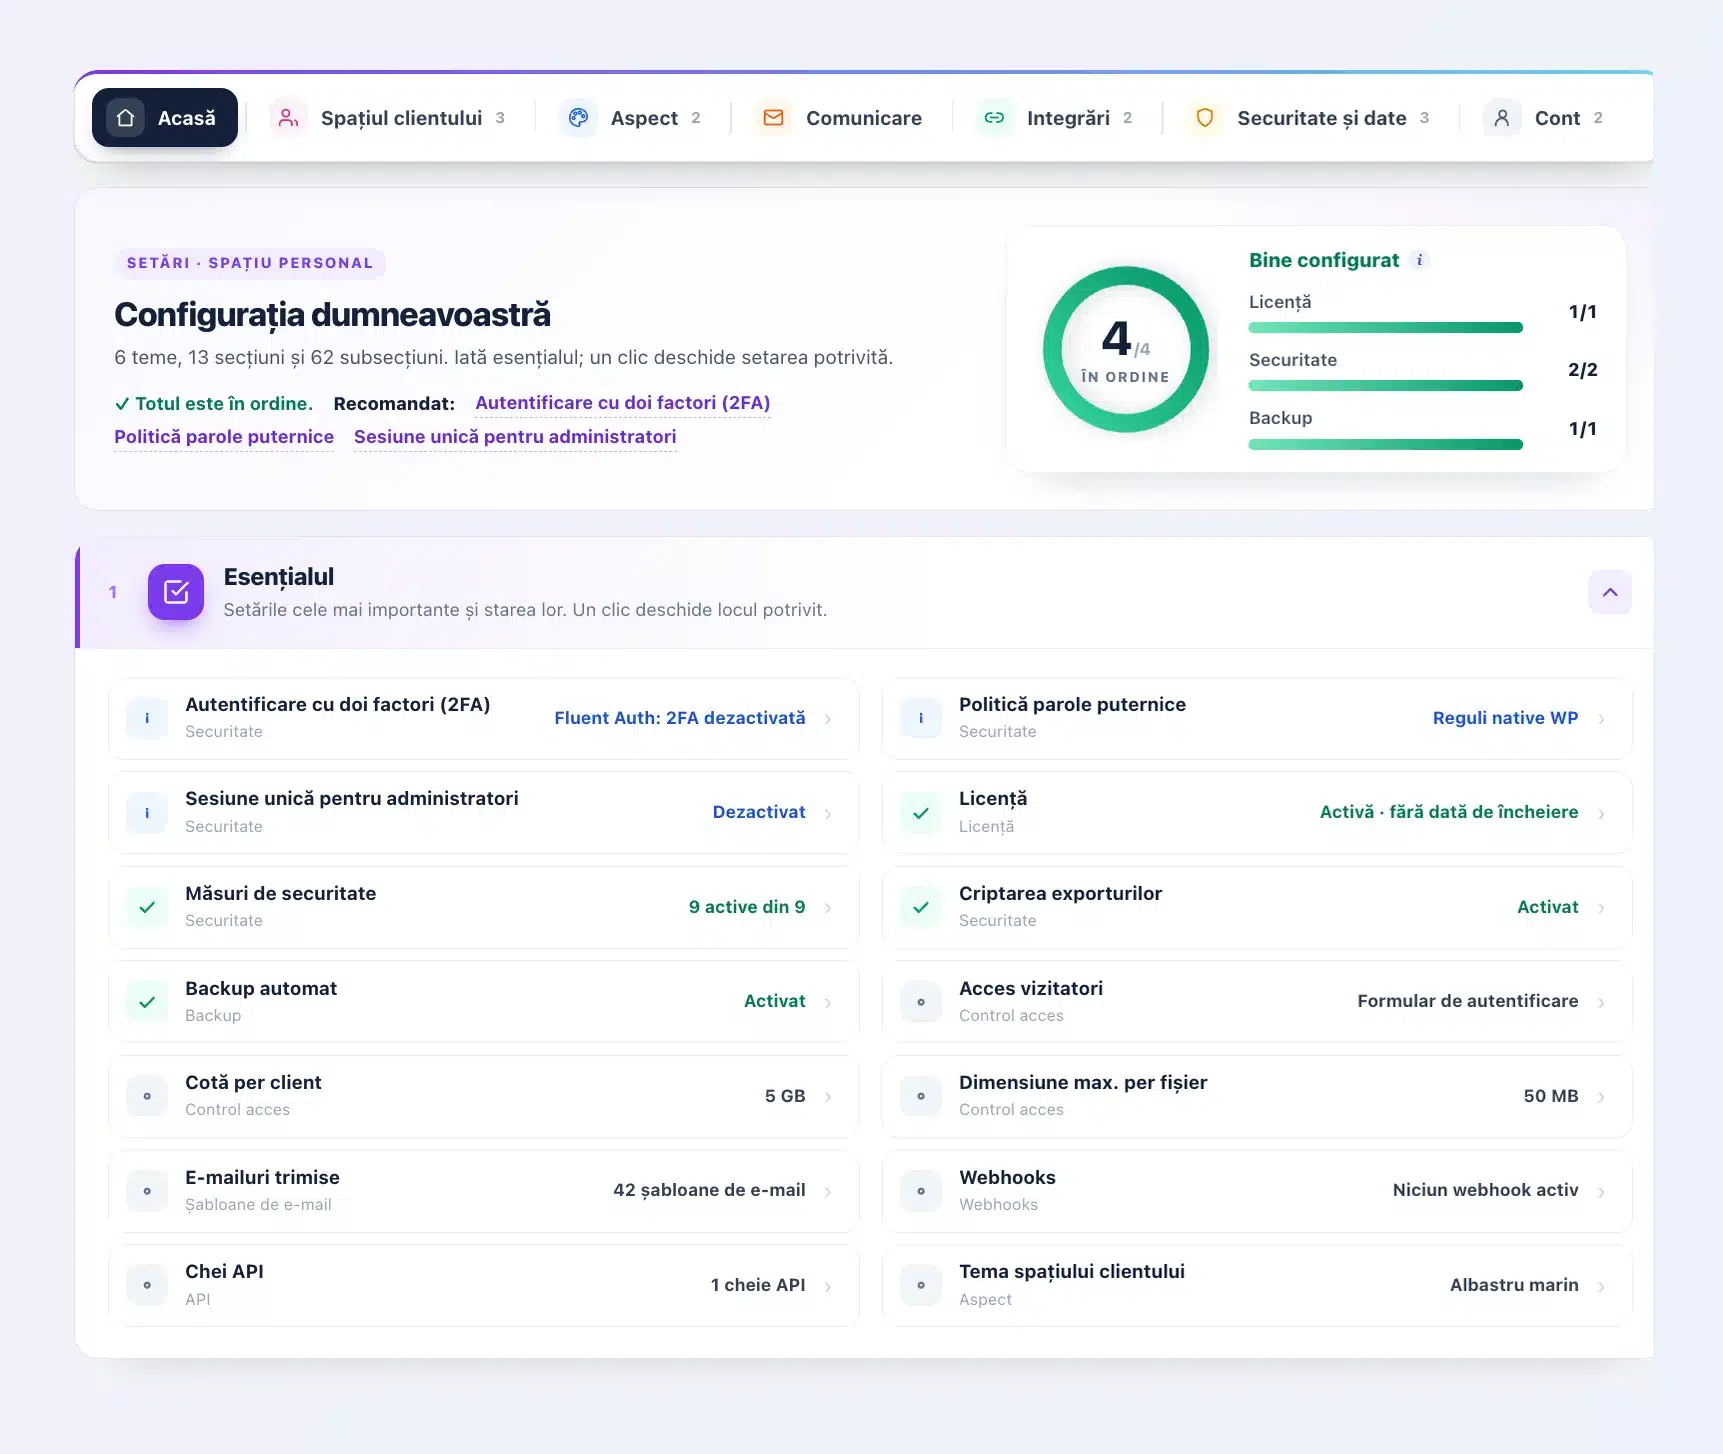The height and width of the screenshot is (1454, 1723).
Task: Click the user icon beside Spațiul clientului
Action: (x=288, y=118)
